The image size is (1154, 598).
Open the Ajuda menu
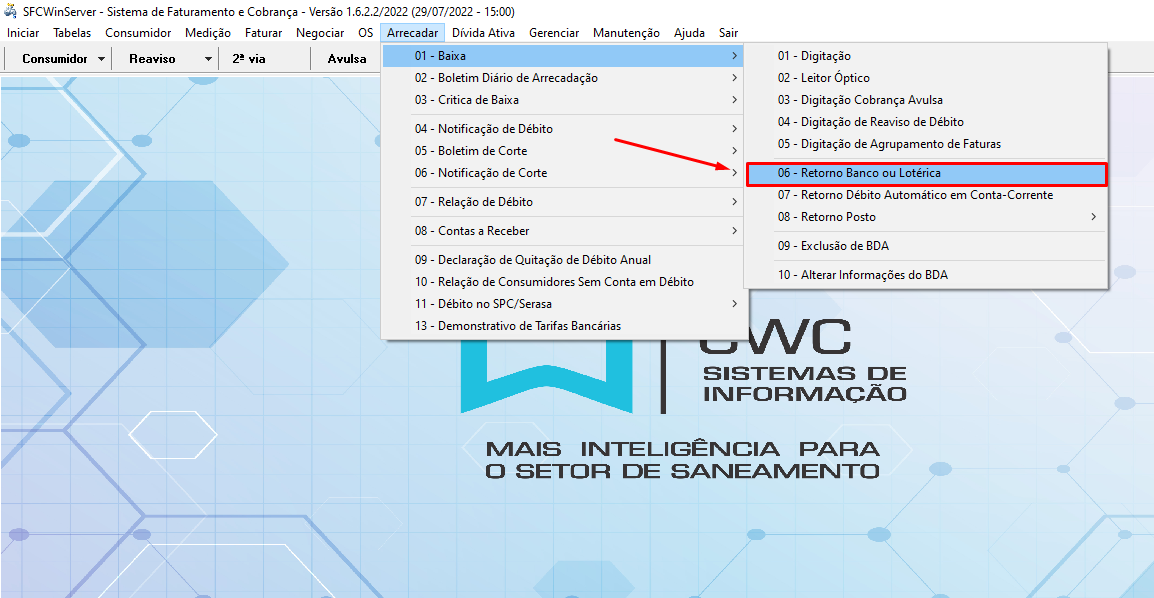689,32
